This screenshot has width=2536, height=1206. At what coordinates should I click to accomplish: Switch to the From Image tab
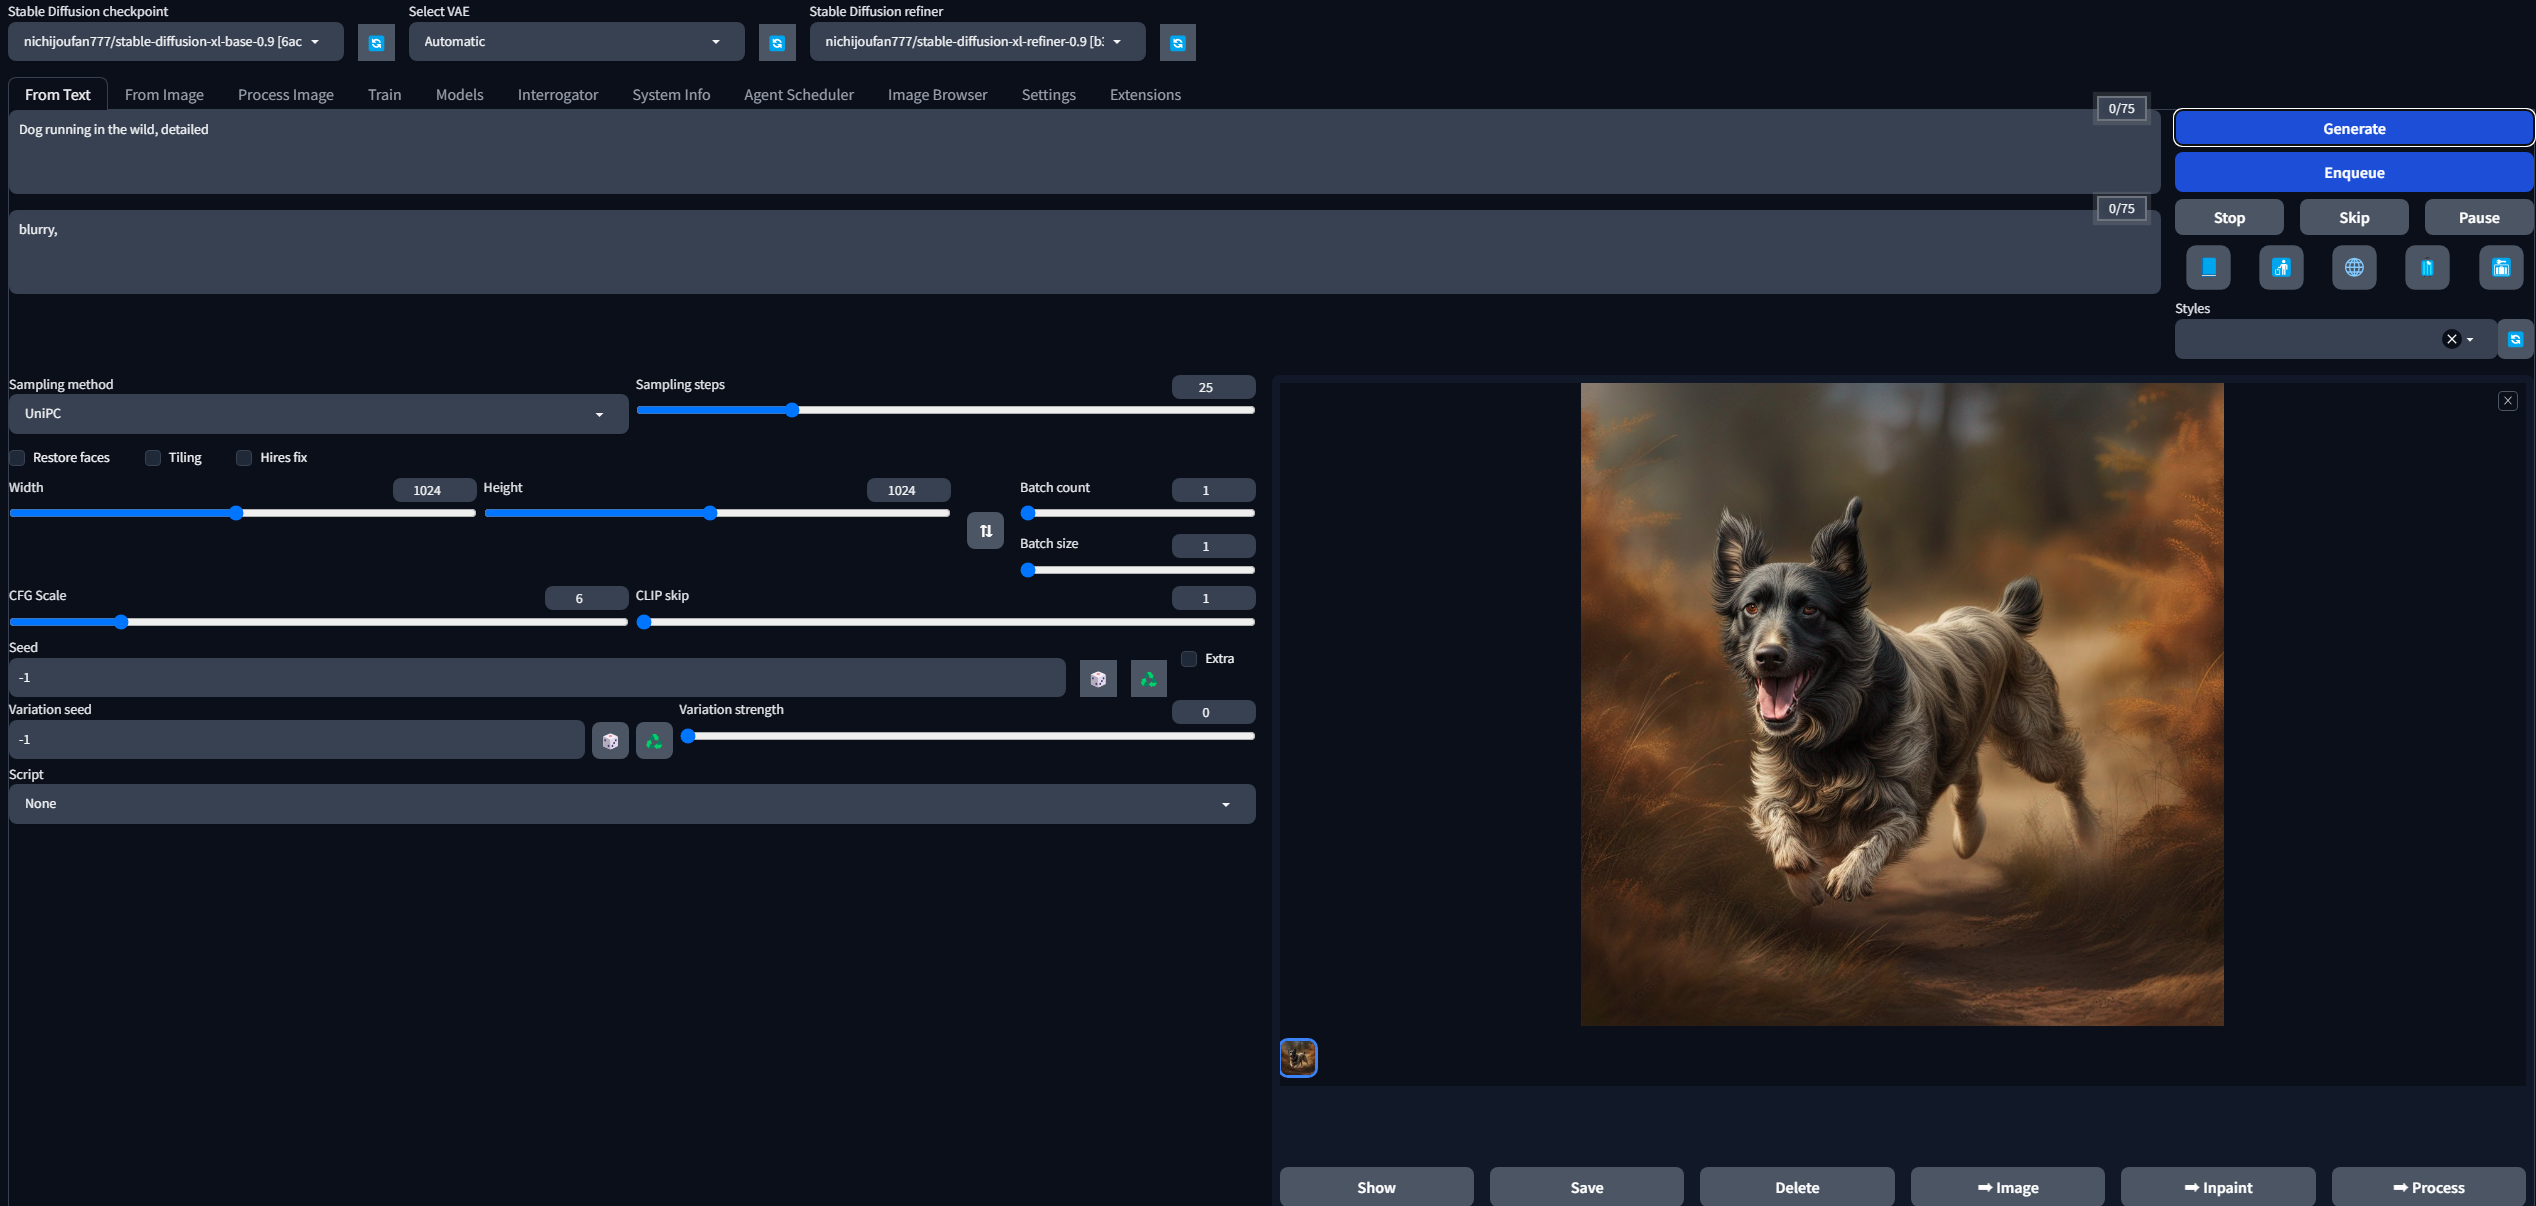point(164,95)
